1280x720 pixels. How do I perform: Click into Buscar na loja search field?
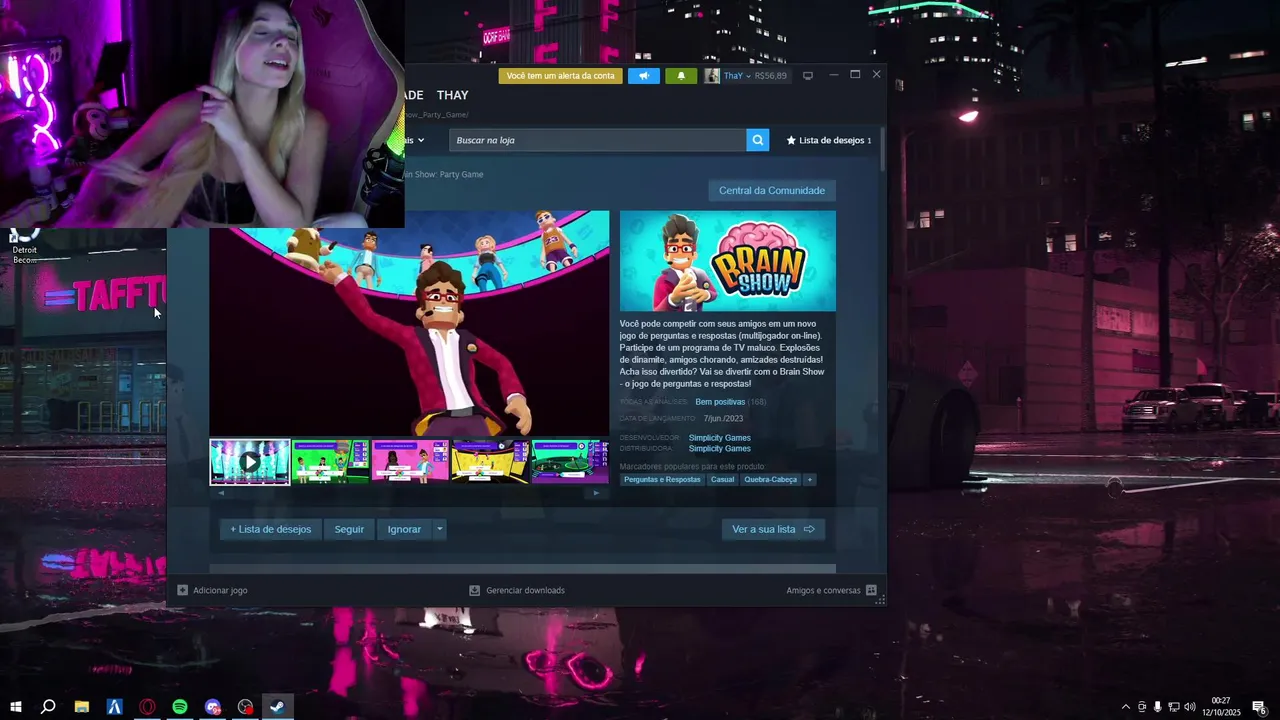[598, 140]
